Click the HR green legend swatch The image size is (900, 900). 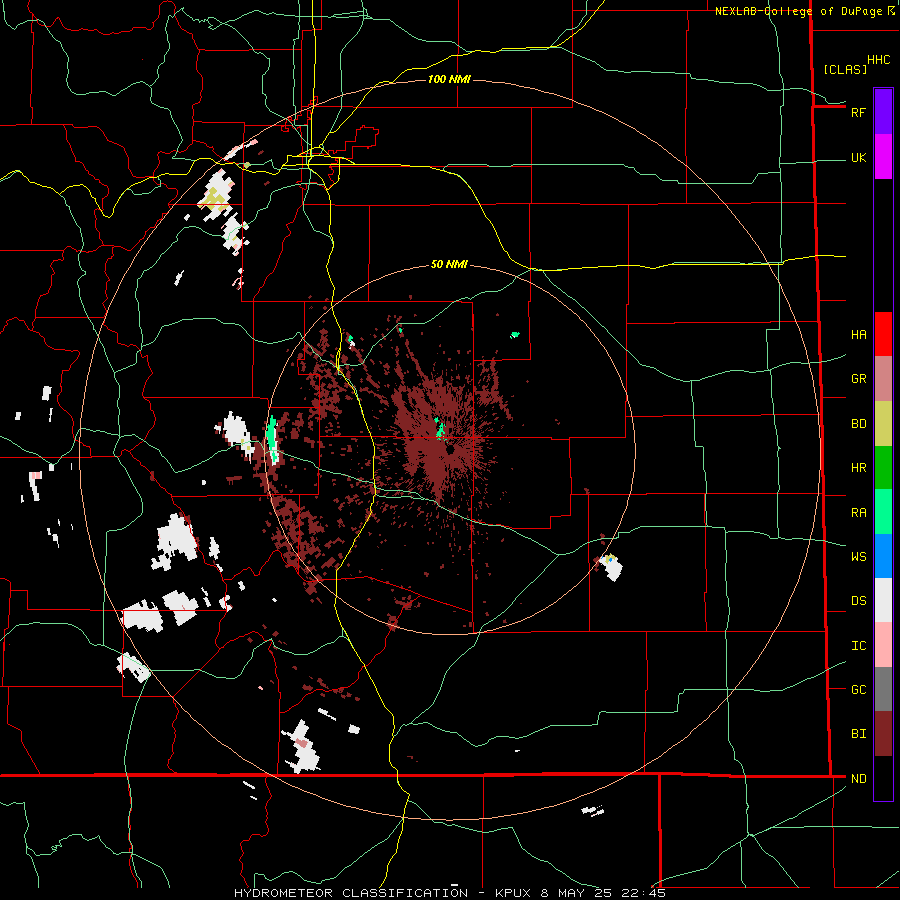tap(883, 467)
